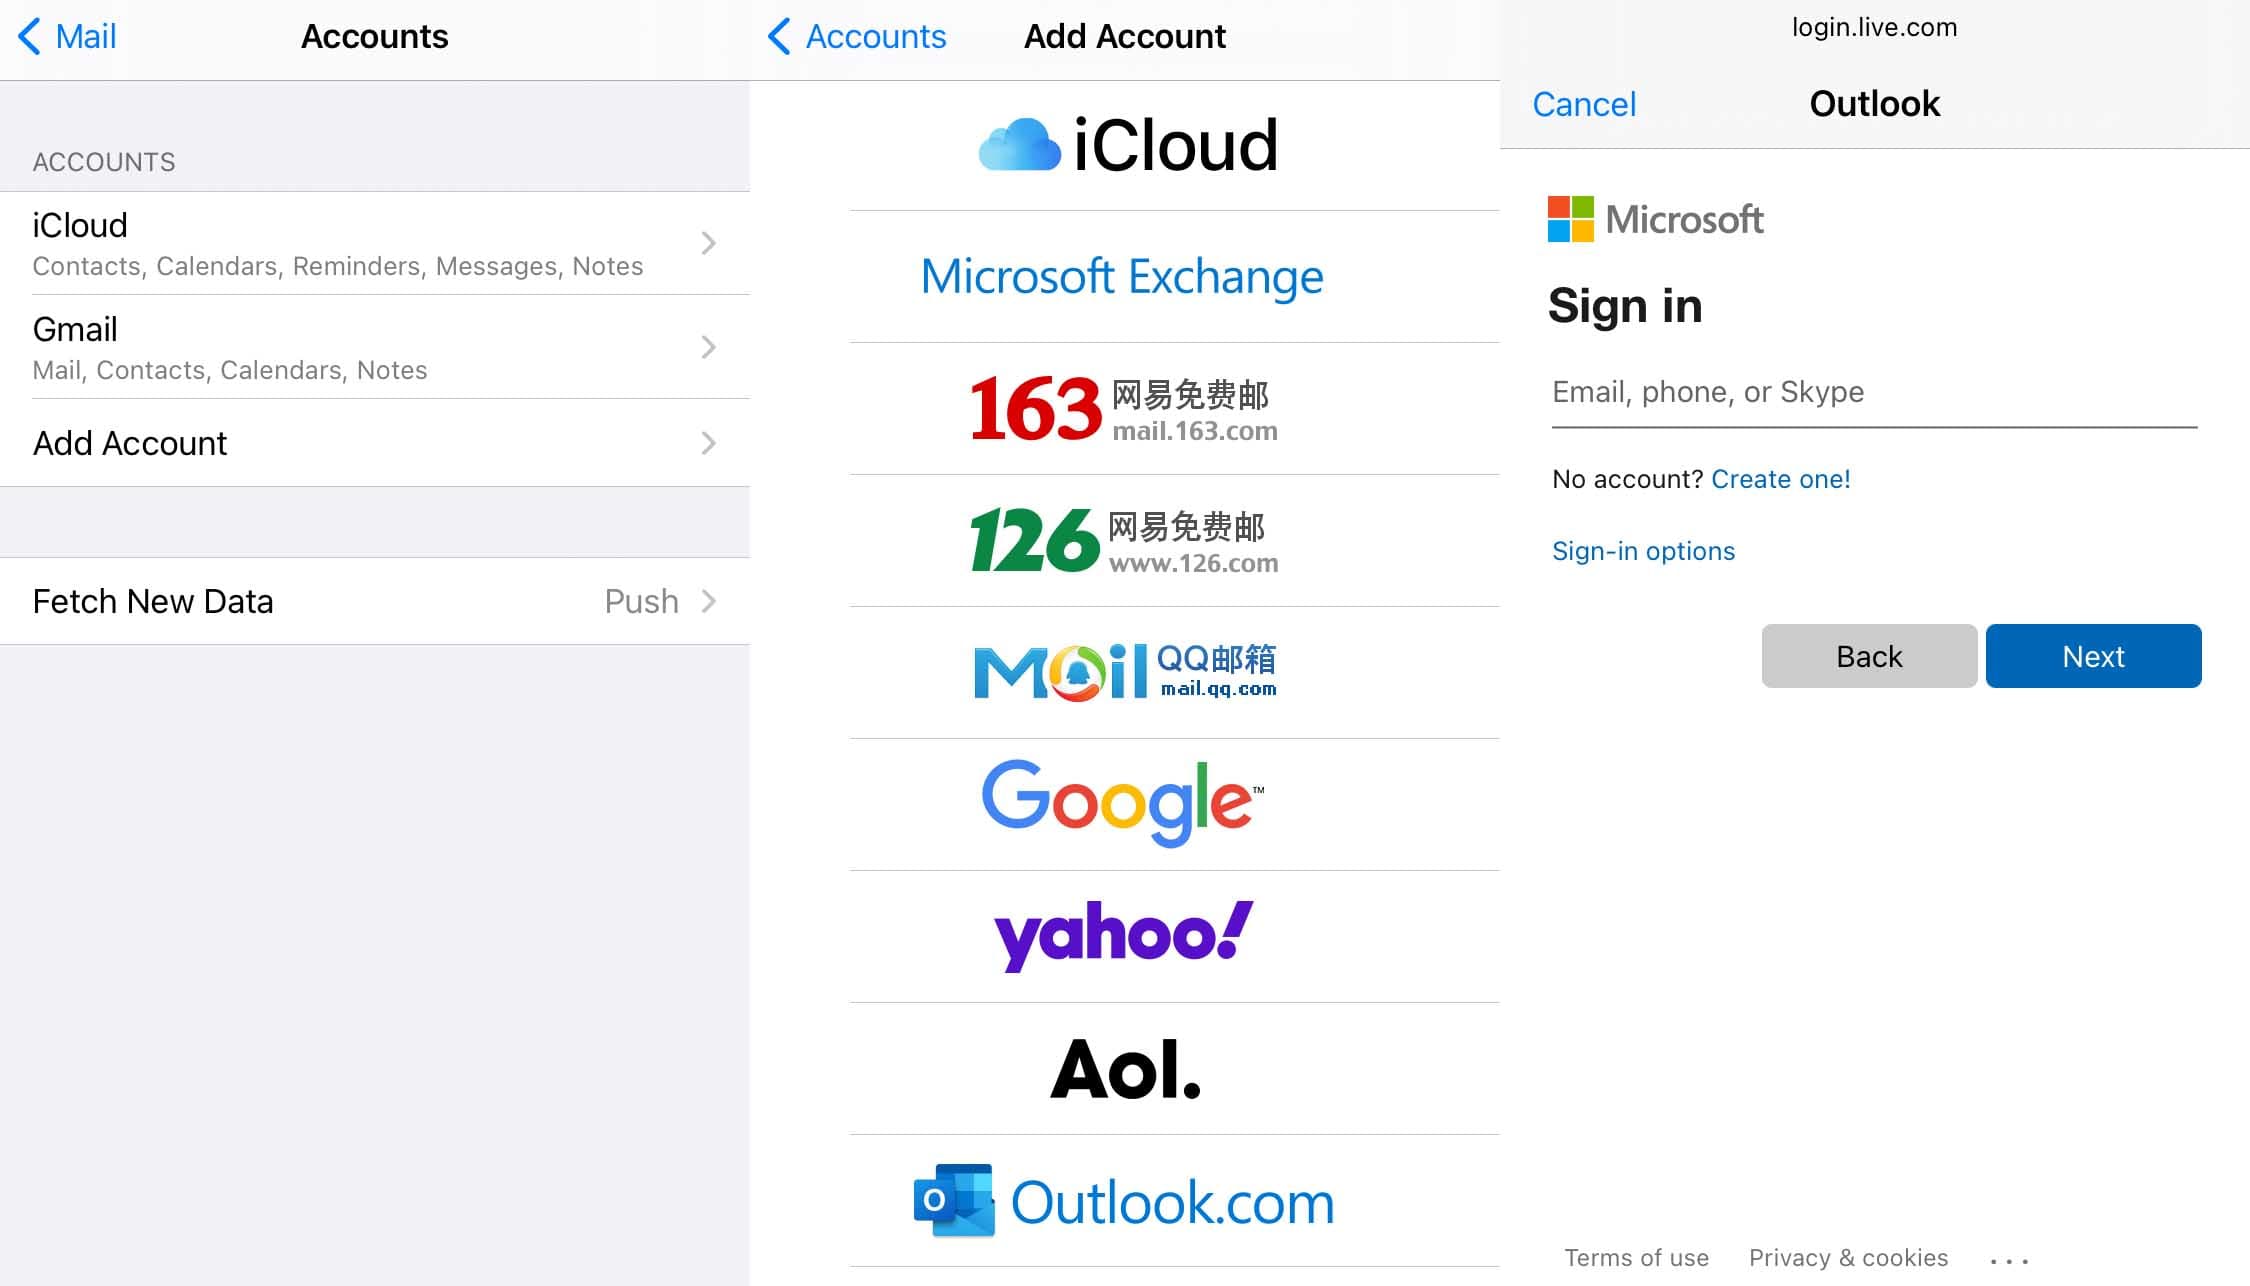This screenshot has width=2250, height=1286.
Task: Open the Gmail account details
Action: pyautogui.click(x=375, y=347)
